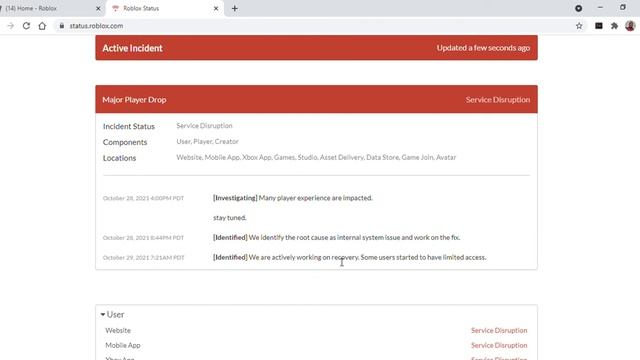640x360 pixels.
Task: Open the extensions puzzle icon
Action: [614, 26]
